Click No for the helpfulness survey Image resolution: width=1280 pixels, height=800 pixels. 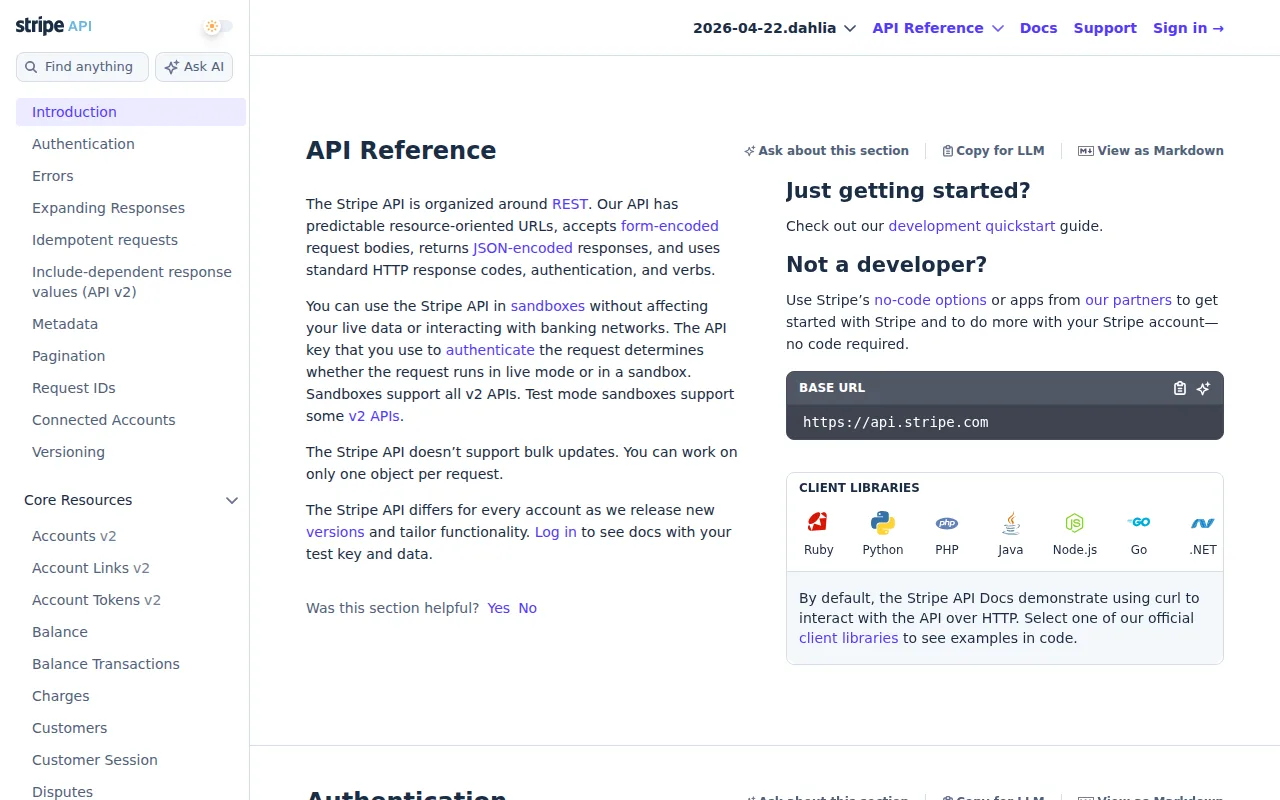tap(527, 607)
